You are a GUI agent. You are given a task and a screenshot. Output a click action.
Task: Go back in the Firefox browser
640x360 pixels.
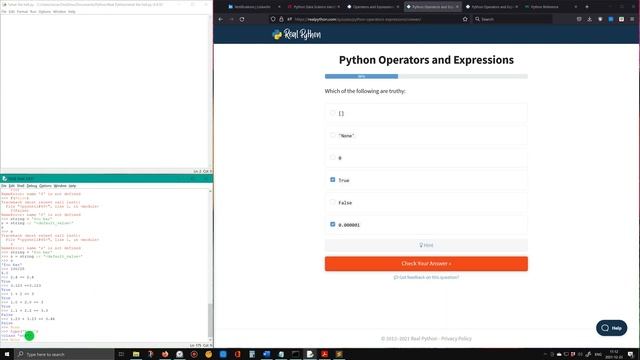click(x=221, y=19)
